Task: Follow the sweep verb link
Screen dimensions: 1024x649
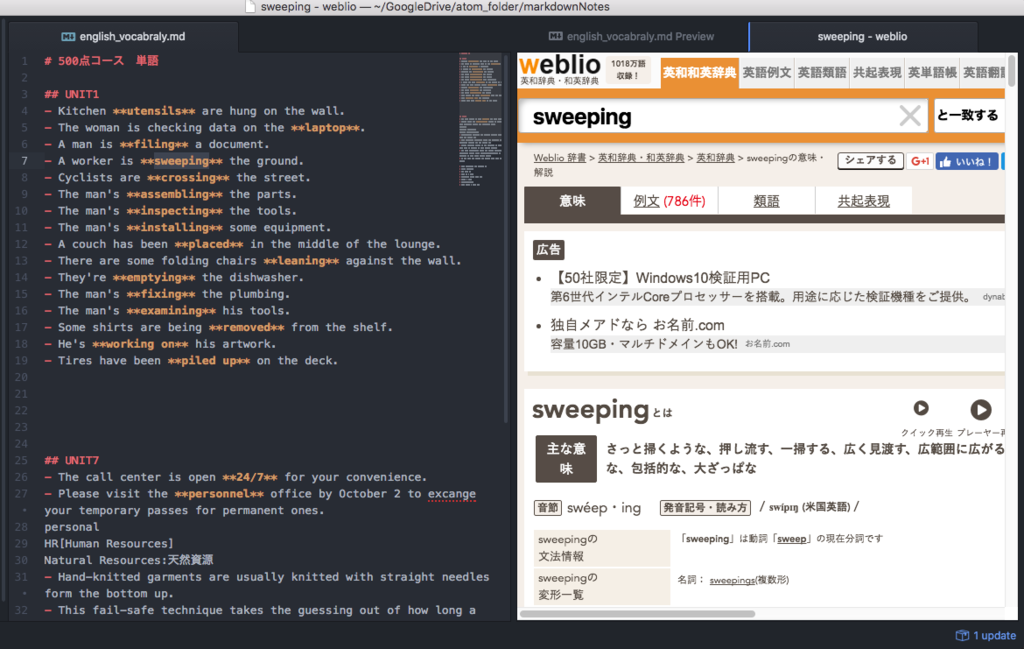Action: (792, 539)
